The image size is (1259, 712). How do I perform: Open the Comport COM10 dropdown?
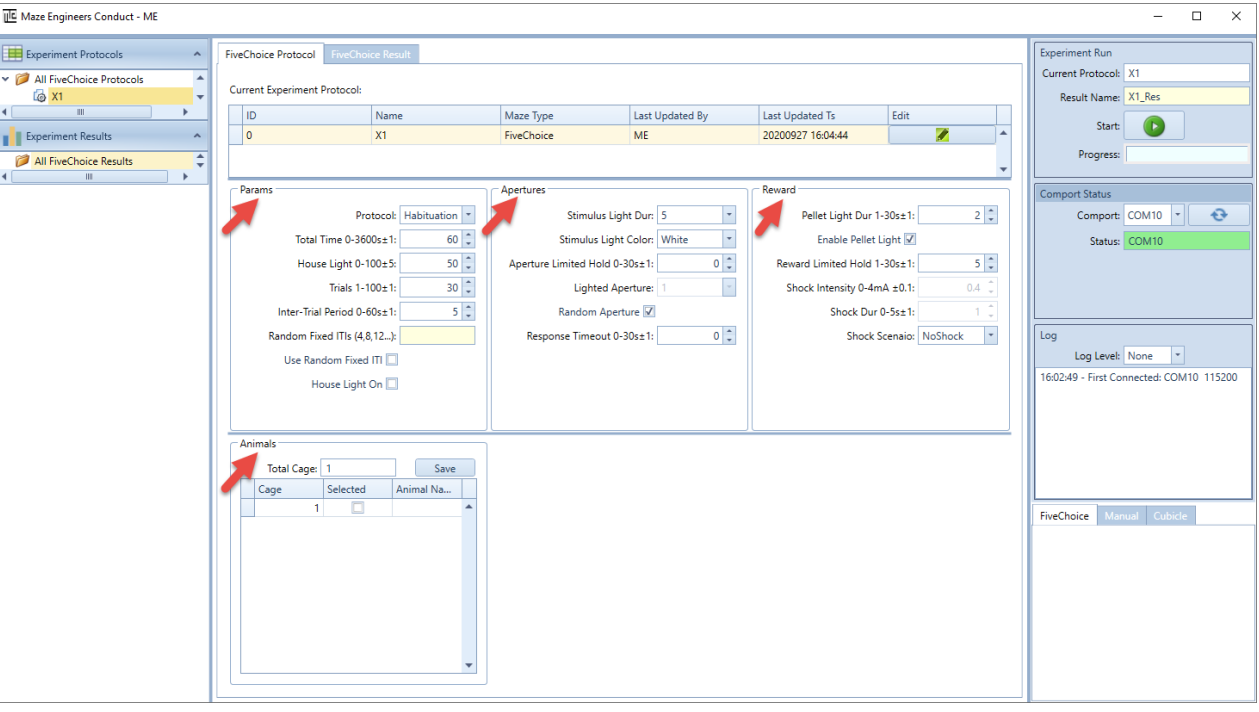point(1177,215)
